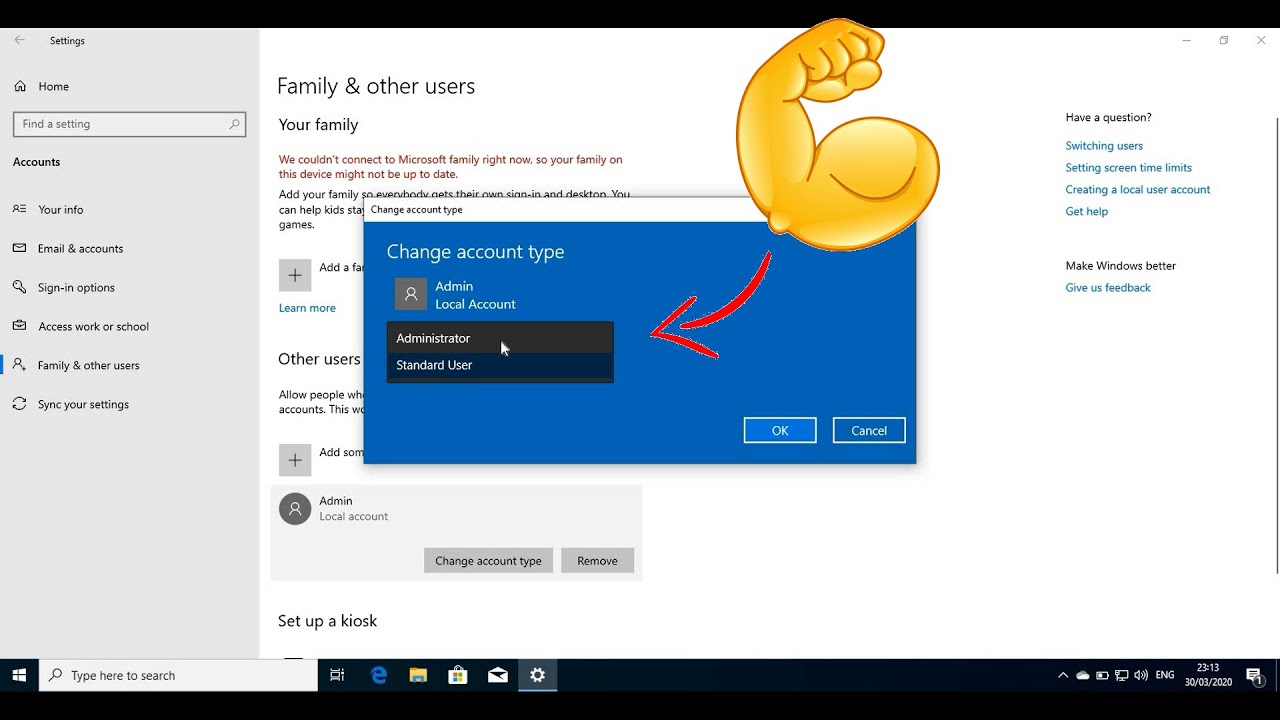Click the network tray icon
Screen dimensions: 1280x720
1121,676
